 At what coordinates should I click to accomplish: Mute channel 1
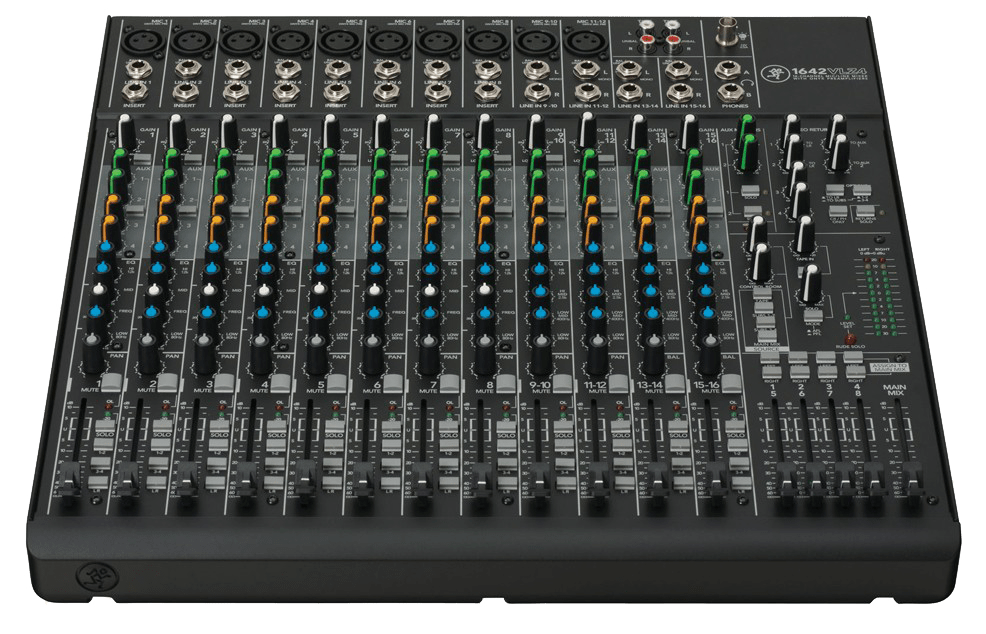(x=111, y=381)
